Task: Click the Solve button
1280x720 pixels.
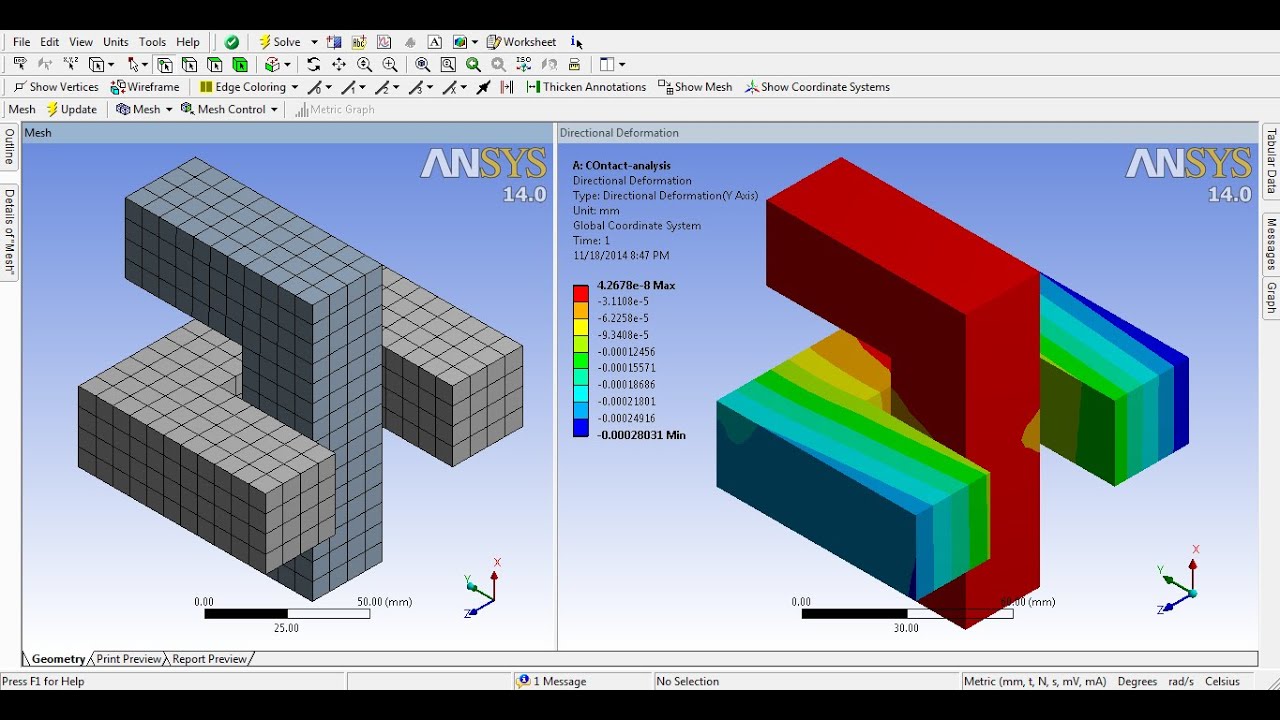Action: 280,42
